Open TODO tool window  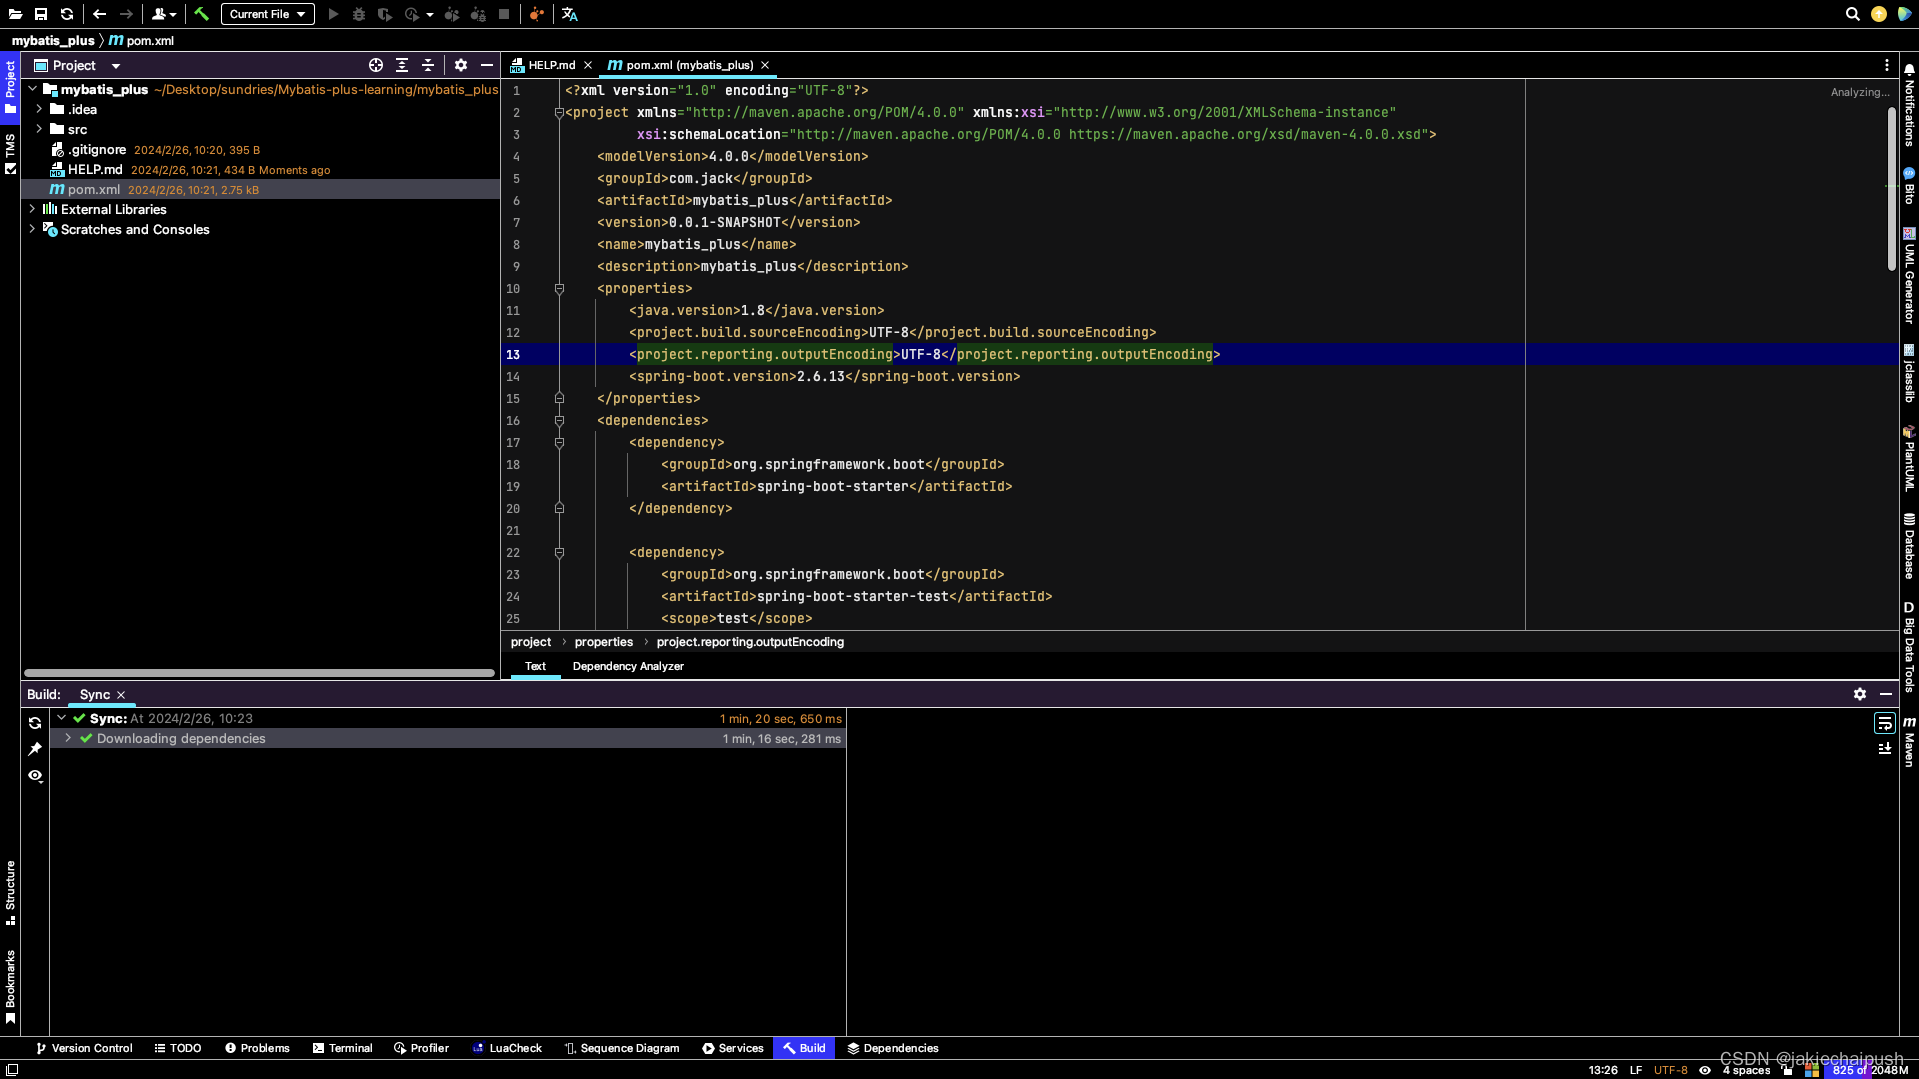click(x=178, y=1048)
